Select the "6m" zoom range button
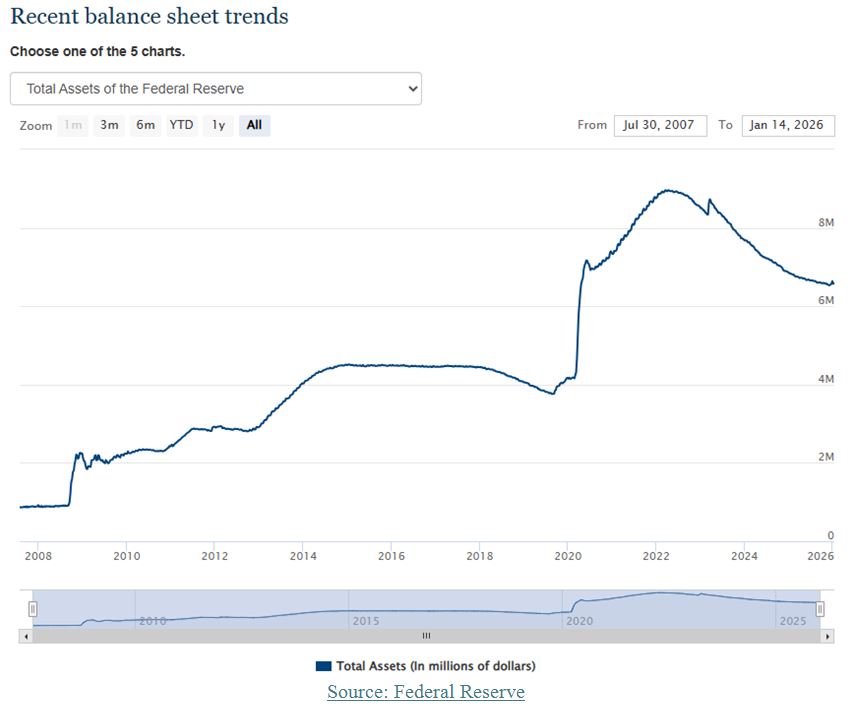This screenshot has width=853, height=707. [x=144, y=125]
